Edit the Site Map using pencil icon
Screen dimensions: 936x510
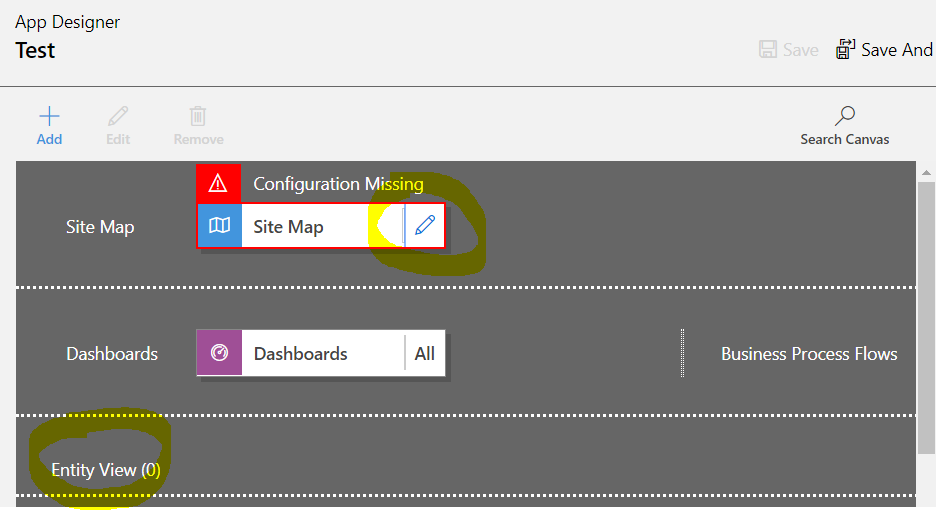point(424,226)
